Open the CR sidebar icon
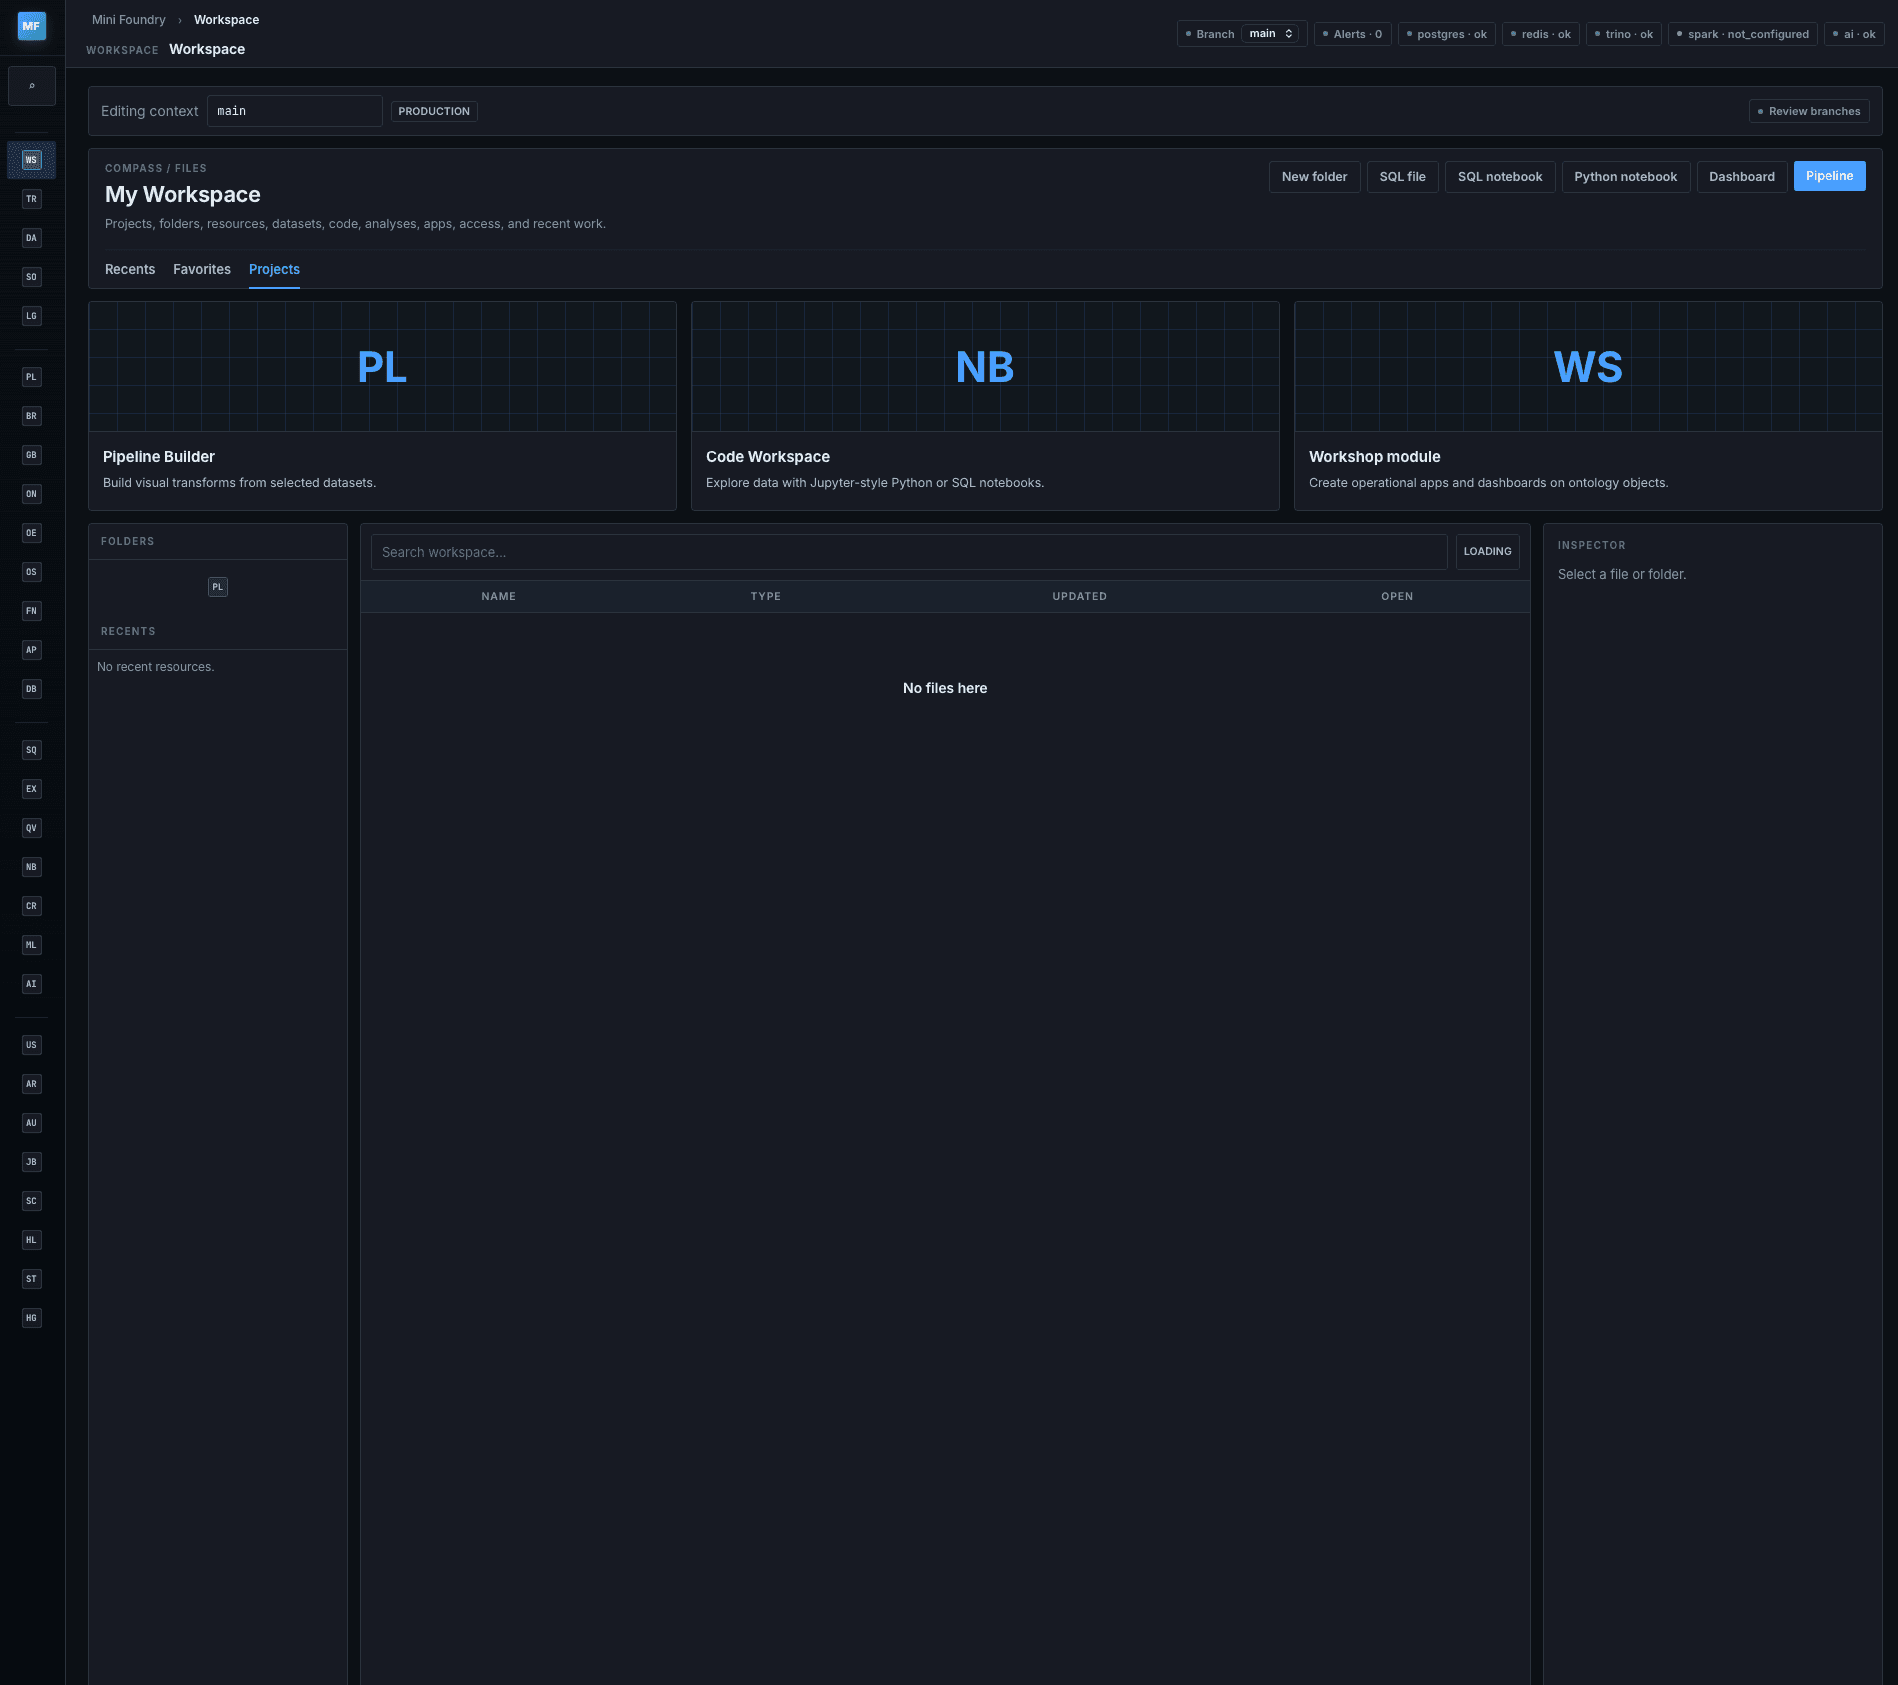Viewport: 1898px width, 1685px height. [x=31, y=906]
